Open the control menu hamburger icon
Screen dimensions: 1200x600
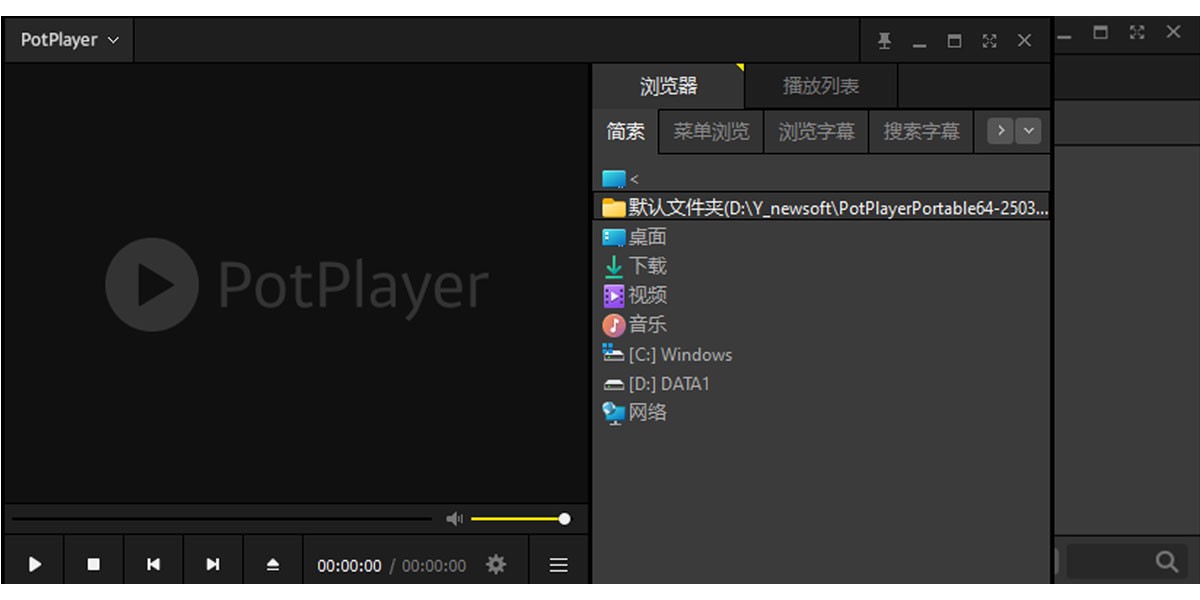click(557, 563)
